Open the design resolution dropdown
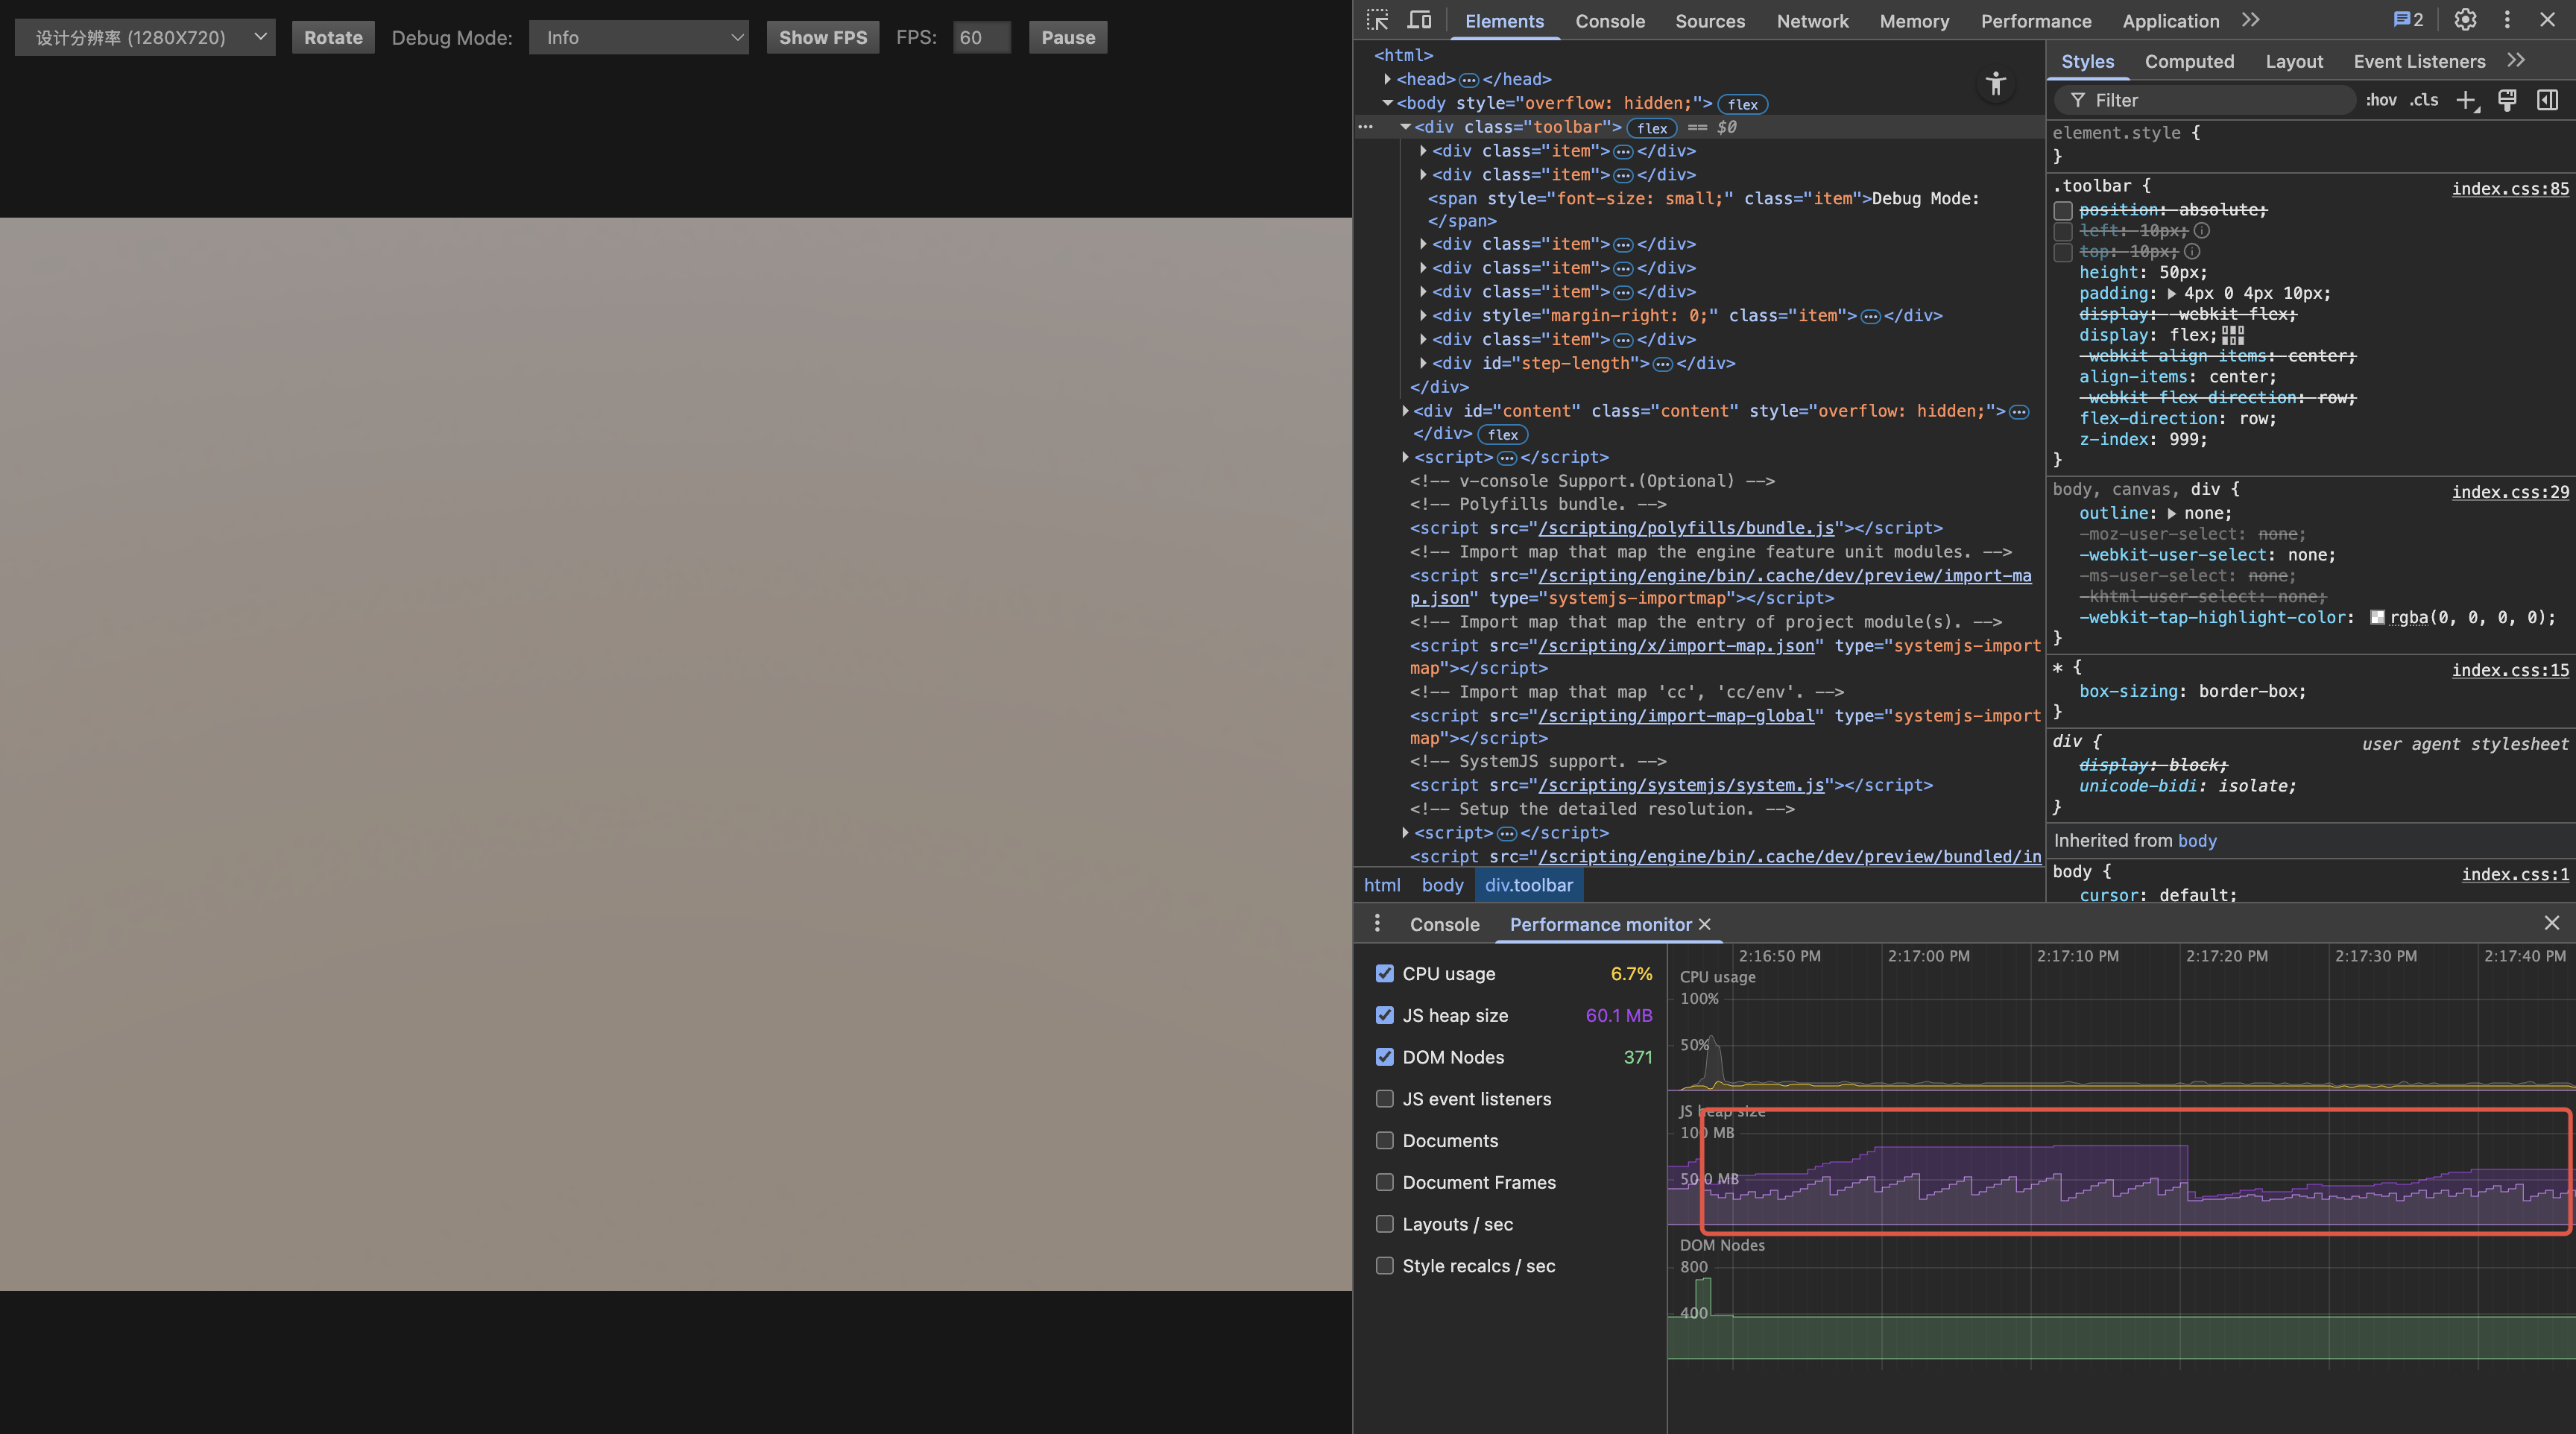Screen dimensions: 2576x1434 pyautogui.click(x=145, y=38)
